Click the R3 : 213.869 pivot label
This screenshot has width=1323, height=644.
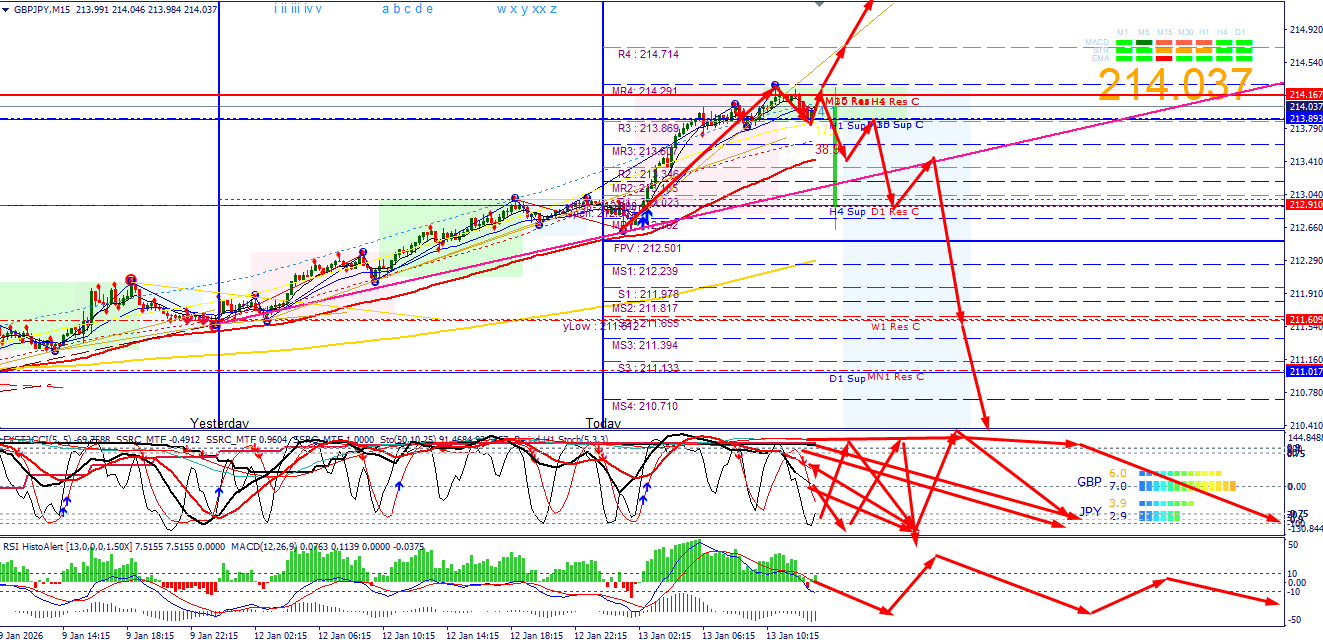[x=648, y=128]
